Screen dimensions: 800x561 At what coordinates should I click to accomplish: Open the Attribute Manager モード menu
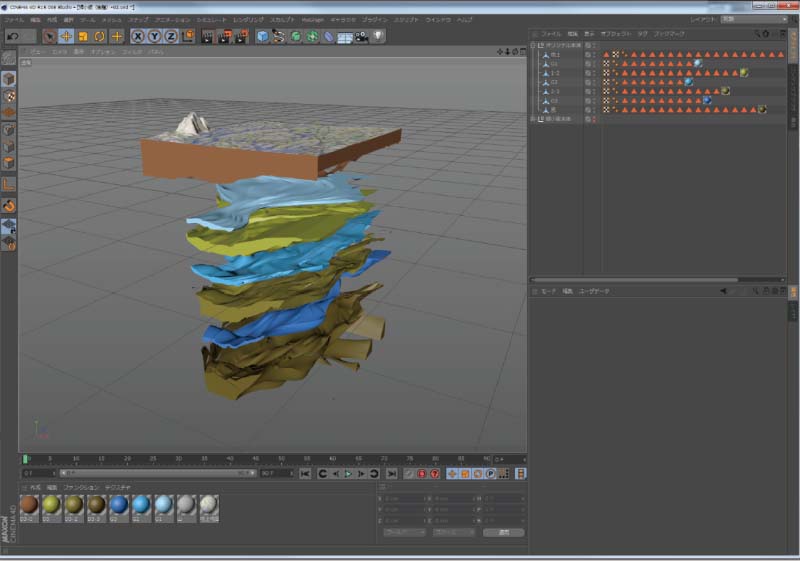(548, 291)
